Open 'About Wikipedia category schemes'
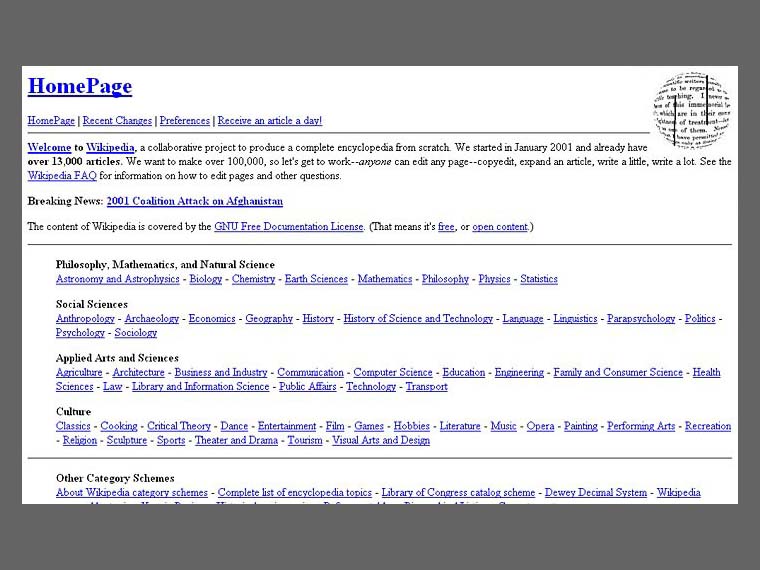The image size is (760, 570). [x=132, y=492]
